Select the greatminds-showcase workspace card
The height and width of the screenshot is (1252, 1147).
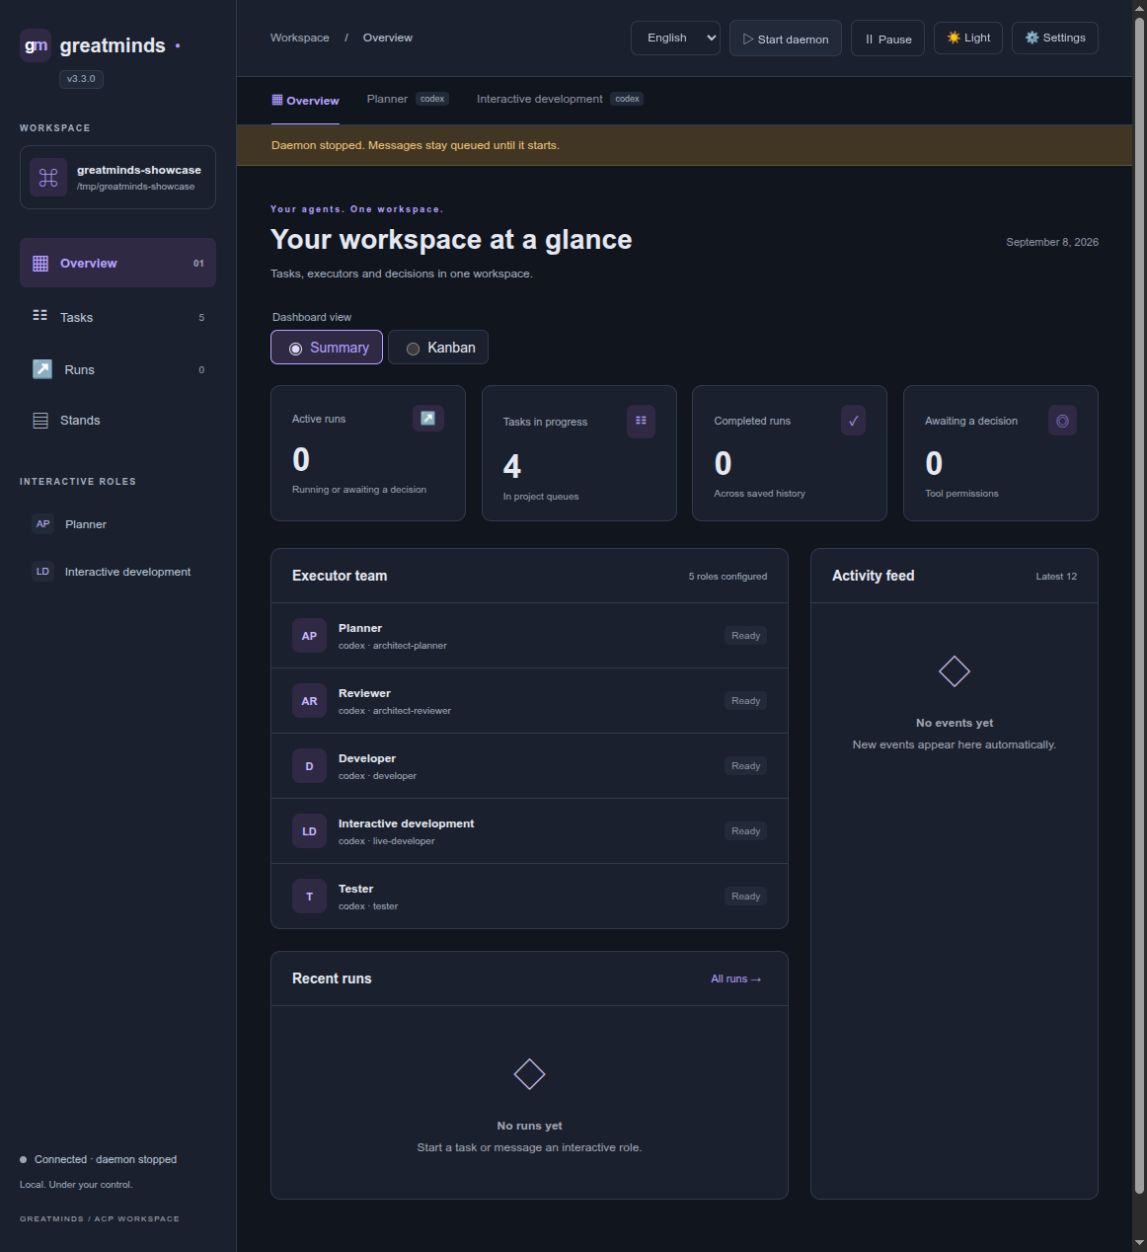coord(118,178)
